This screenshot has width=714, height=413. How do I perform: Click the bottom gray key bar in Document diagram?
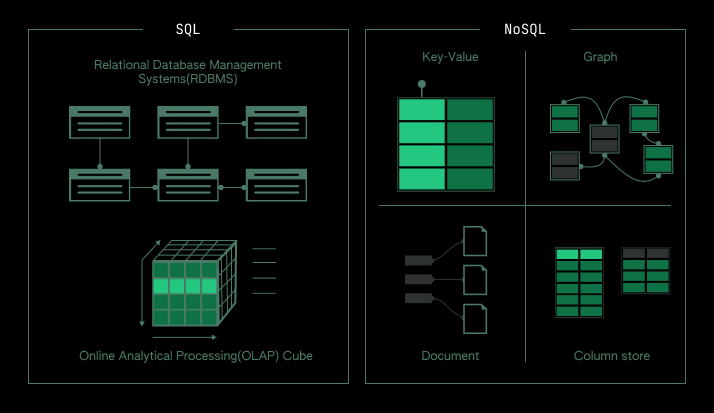pos(419,298)
